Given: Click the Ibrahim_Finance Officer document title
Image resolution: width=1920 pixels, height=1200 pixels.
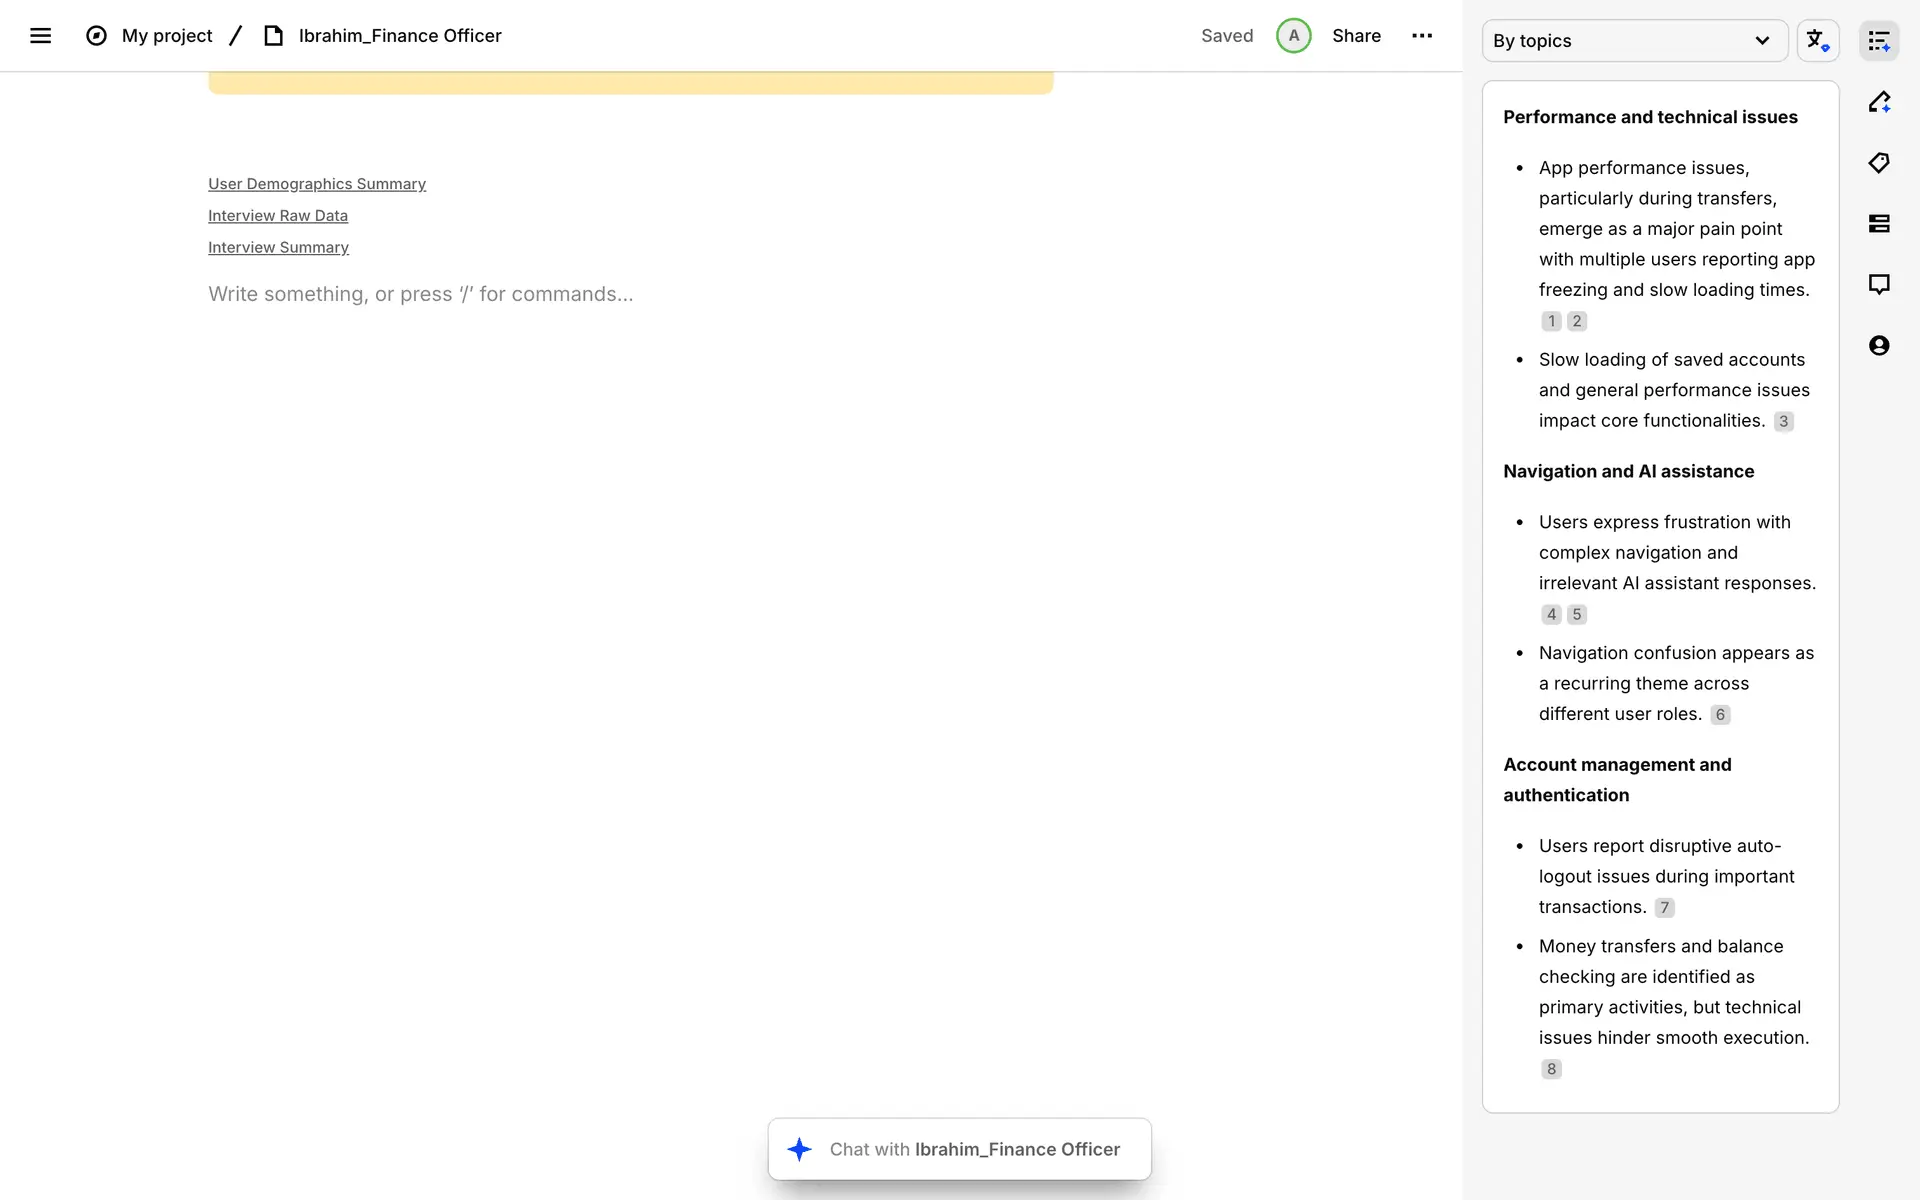Looking at the screenshot, I should pos(400,36).
